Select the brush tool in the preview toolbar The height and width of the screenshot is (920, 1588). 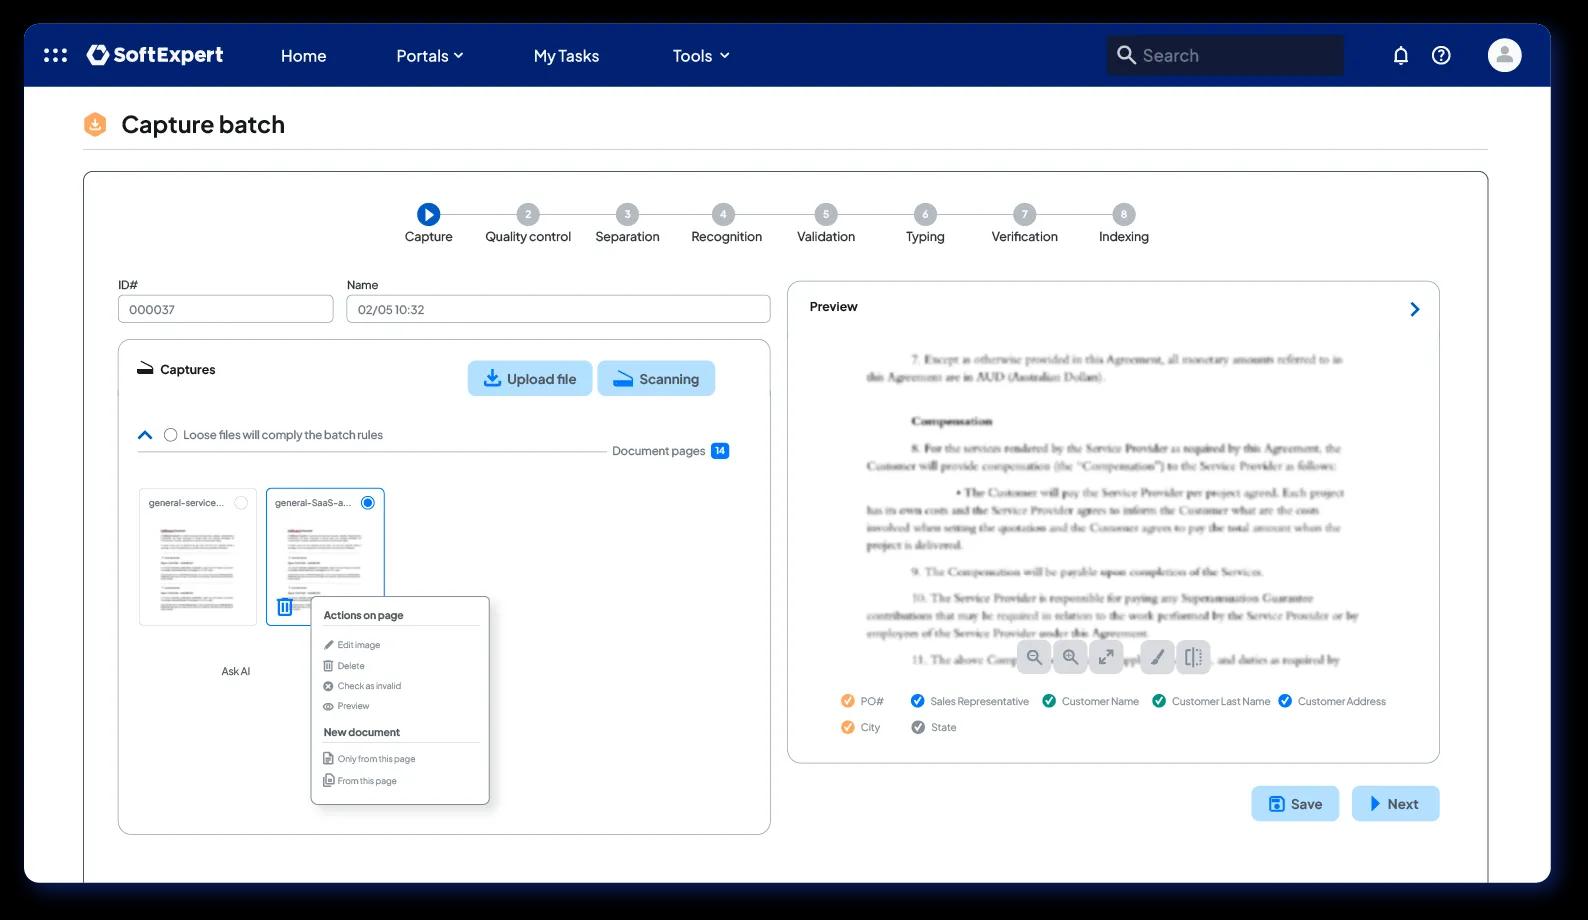tap(1157, 657)
